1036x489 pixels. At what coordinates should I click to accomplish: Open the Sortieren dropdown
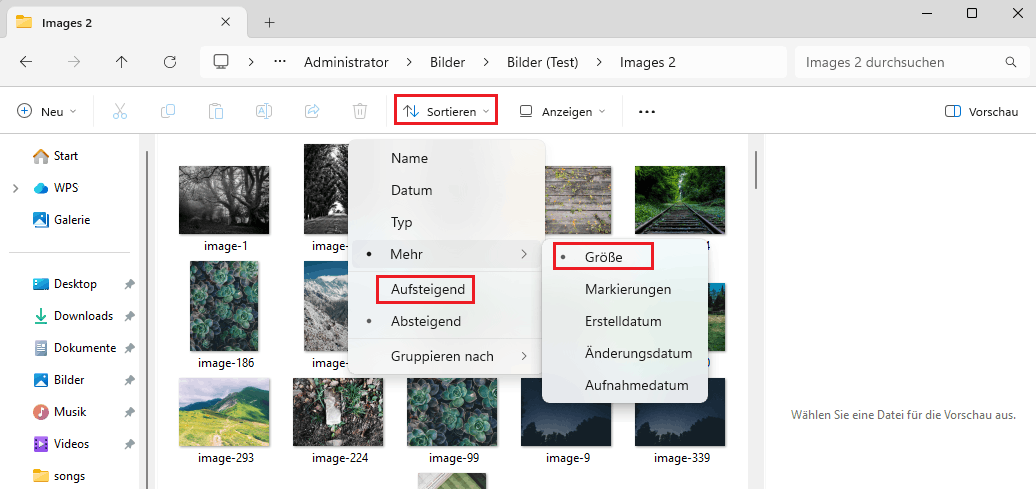tap(446, 111)
